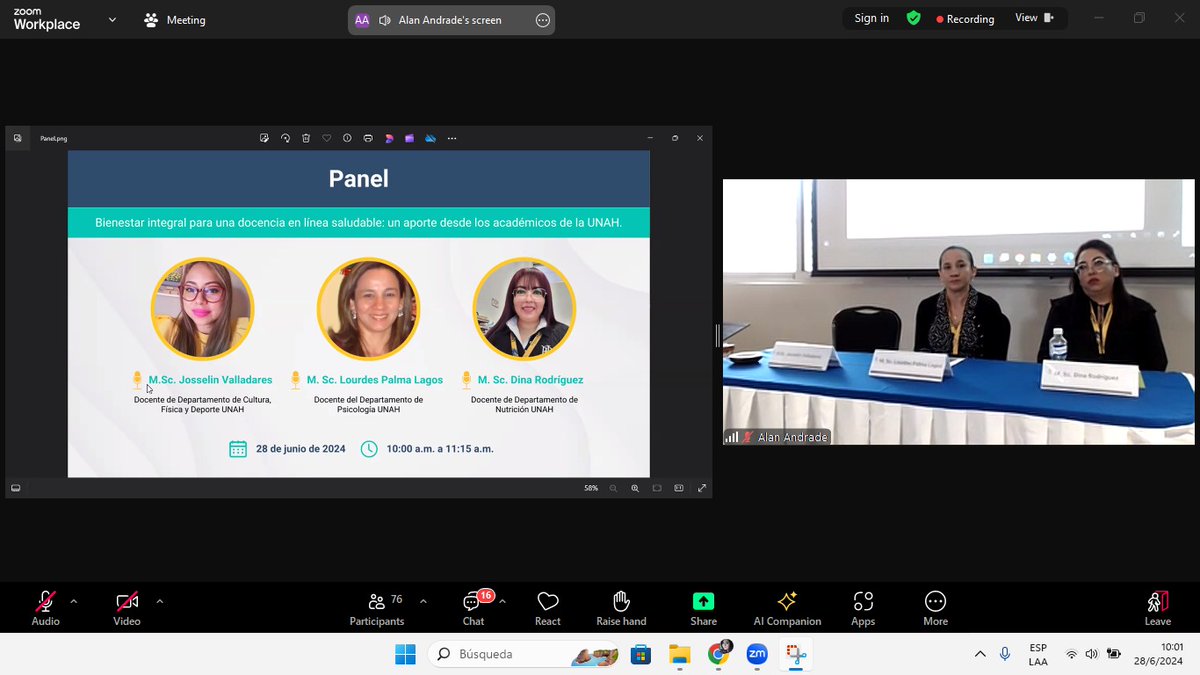Click the rotate icon in photo viewer
The height and width of the screenshot is (675, 1200).
click(x=285, y=138)
